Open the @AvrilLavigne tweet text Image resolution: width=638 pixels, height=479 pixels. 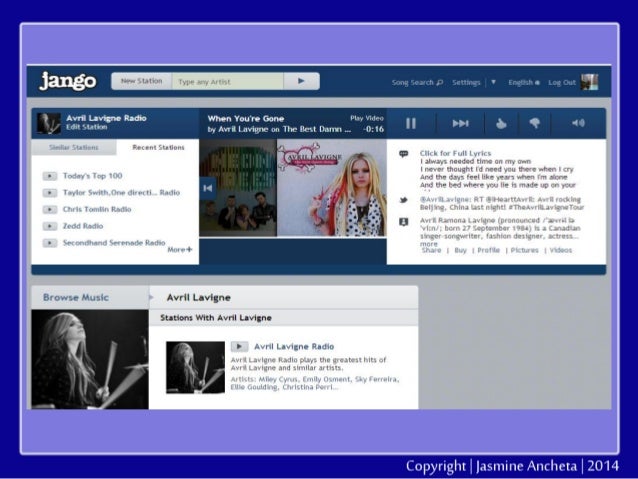pos(502,203)
